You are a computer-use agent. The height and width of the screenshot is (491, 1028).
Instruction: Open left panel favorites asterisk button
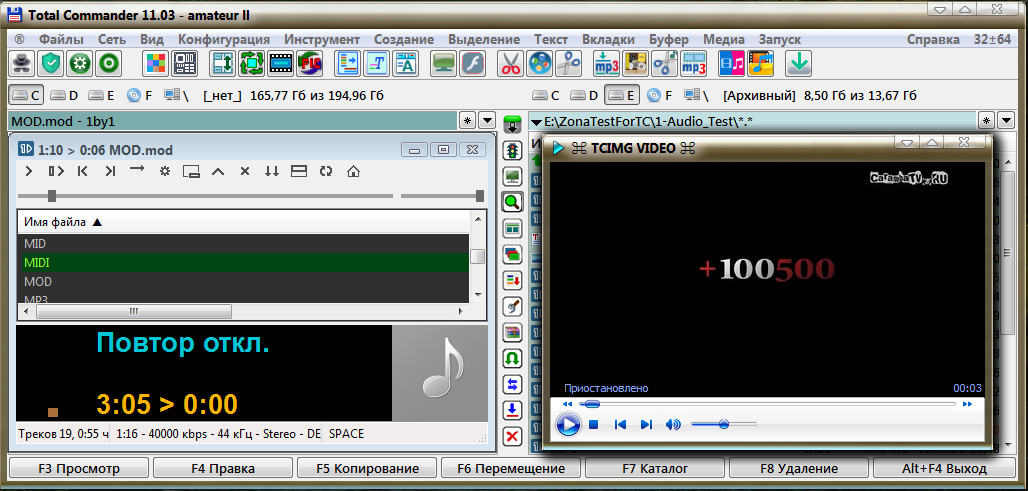pos(467,121)
